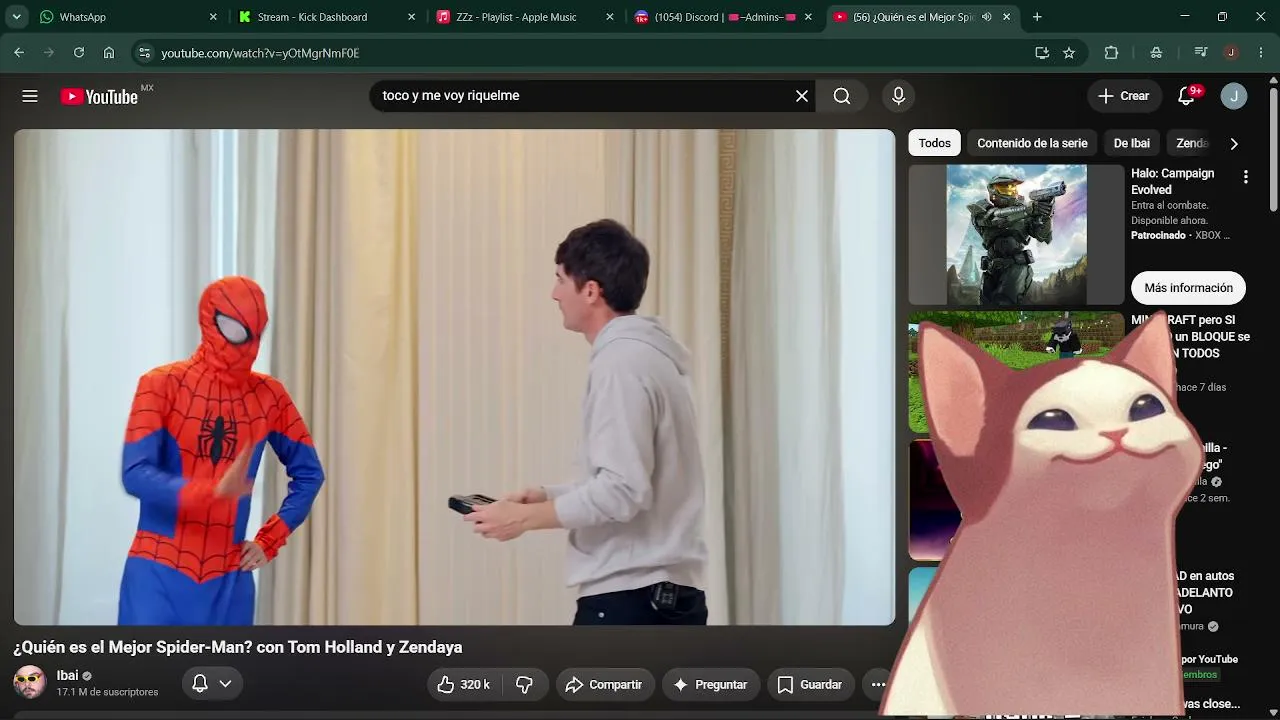Open the subscription notification bell dropdown

tap(212, 684)
